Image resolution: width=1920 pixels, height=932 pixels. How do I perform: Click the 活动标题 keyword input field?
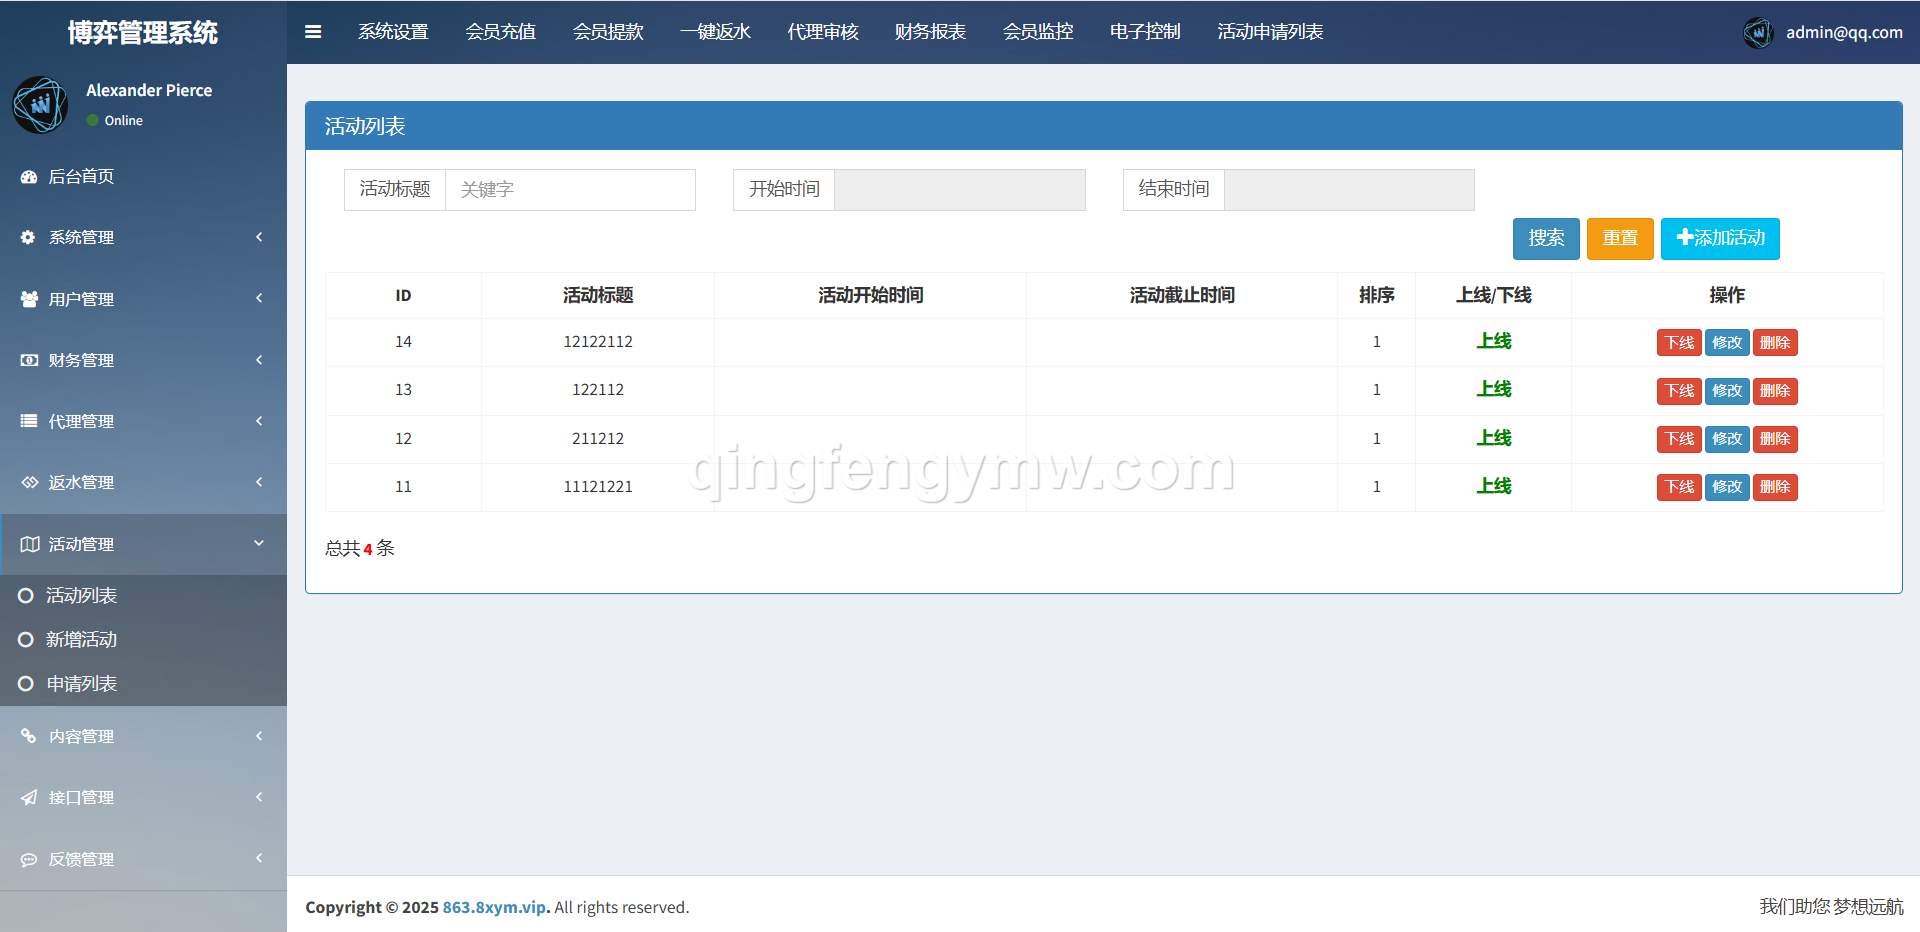(x=570, y=190)
